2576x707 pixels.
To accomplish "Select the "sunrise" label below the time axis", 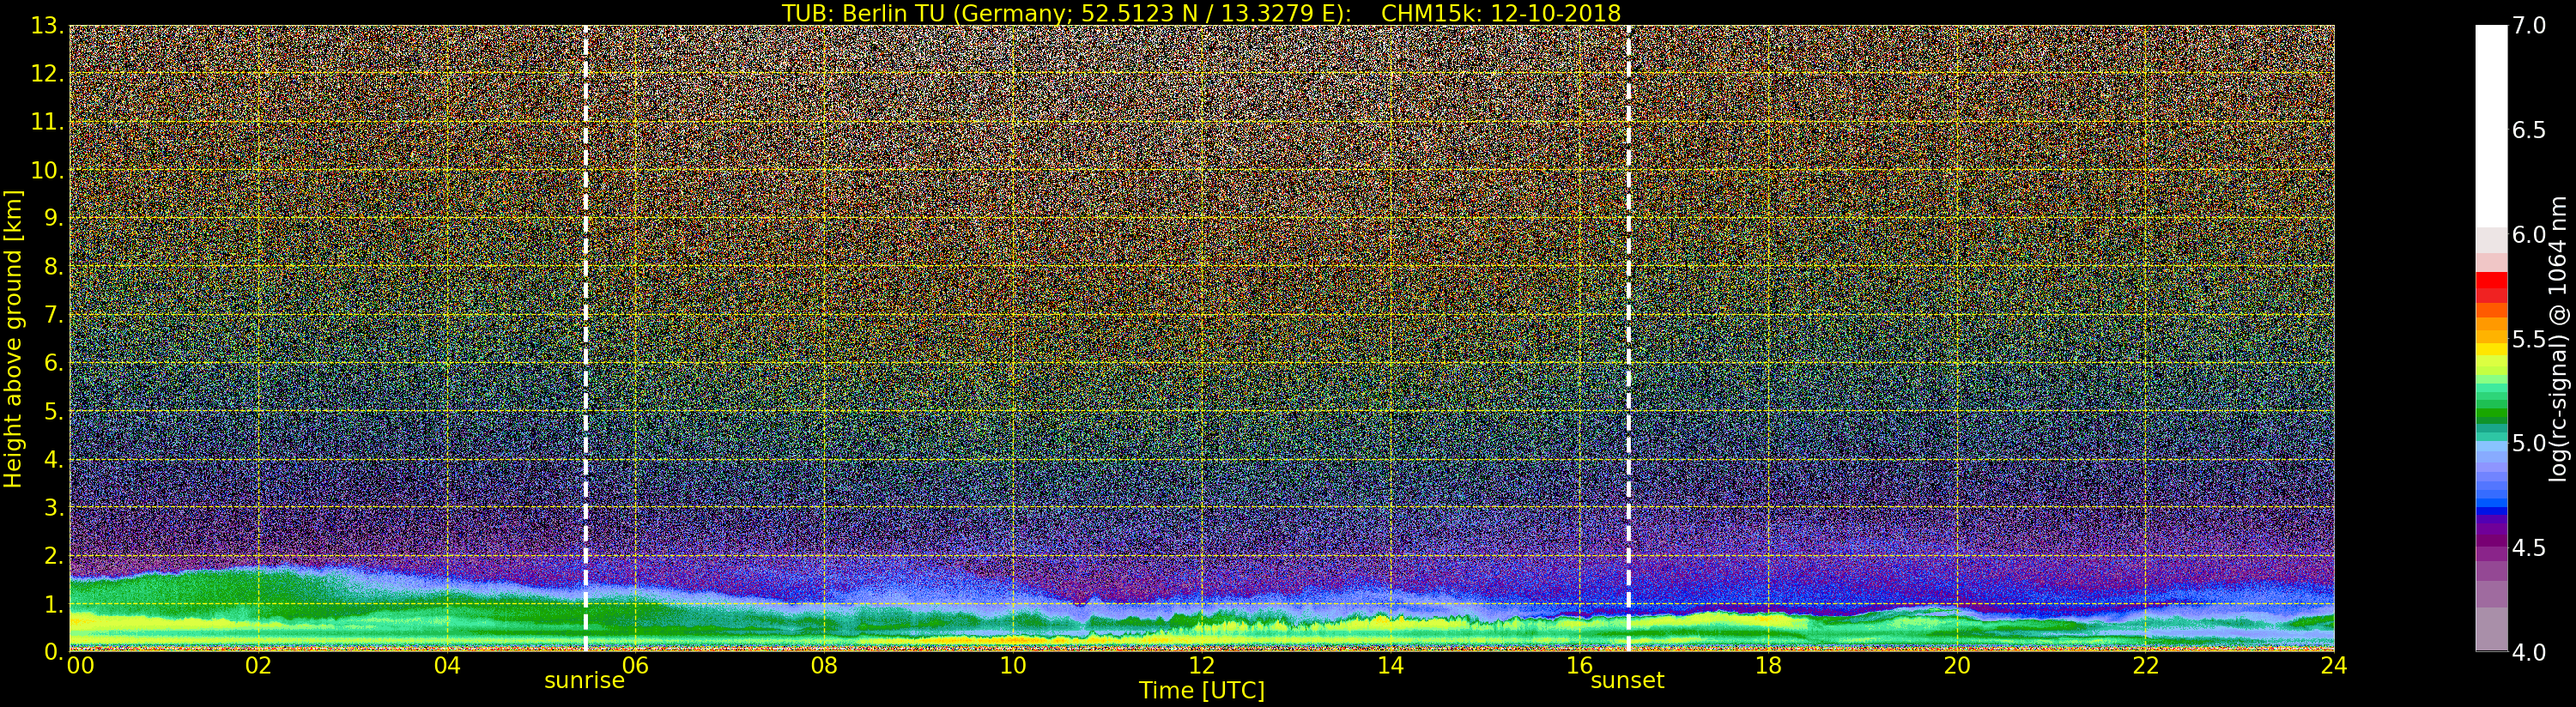I will pyautogui.click(x=584, y=681).
